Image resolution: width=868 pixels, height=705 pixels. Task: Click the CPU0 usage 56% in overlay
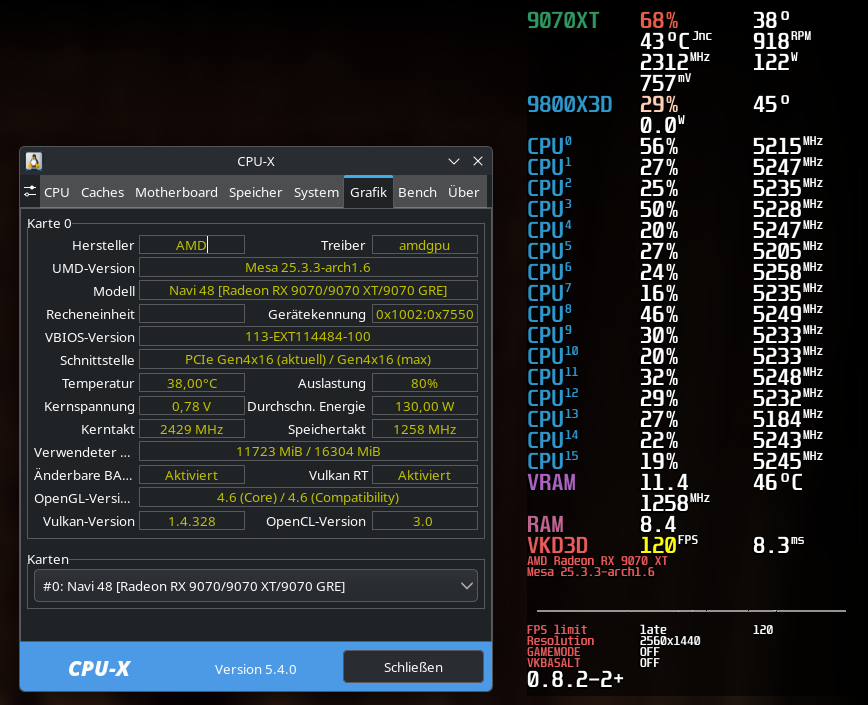[x=659, y=147]
